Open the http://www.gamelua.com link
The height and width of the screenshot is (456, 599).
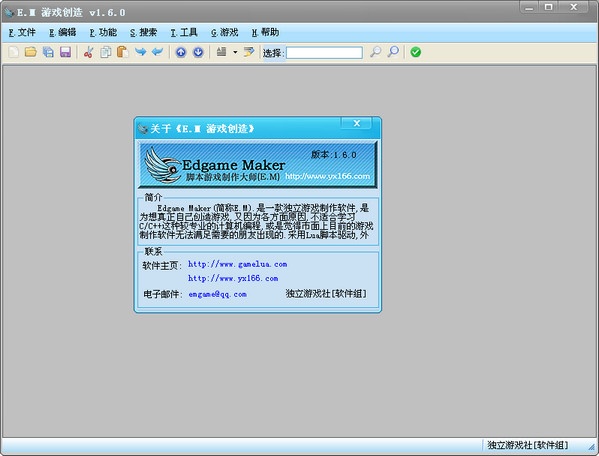click(x=237, y=264)
